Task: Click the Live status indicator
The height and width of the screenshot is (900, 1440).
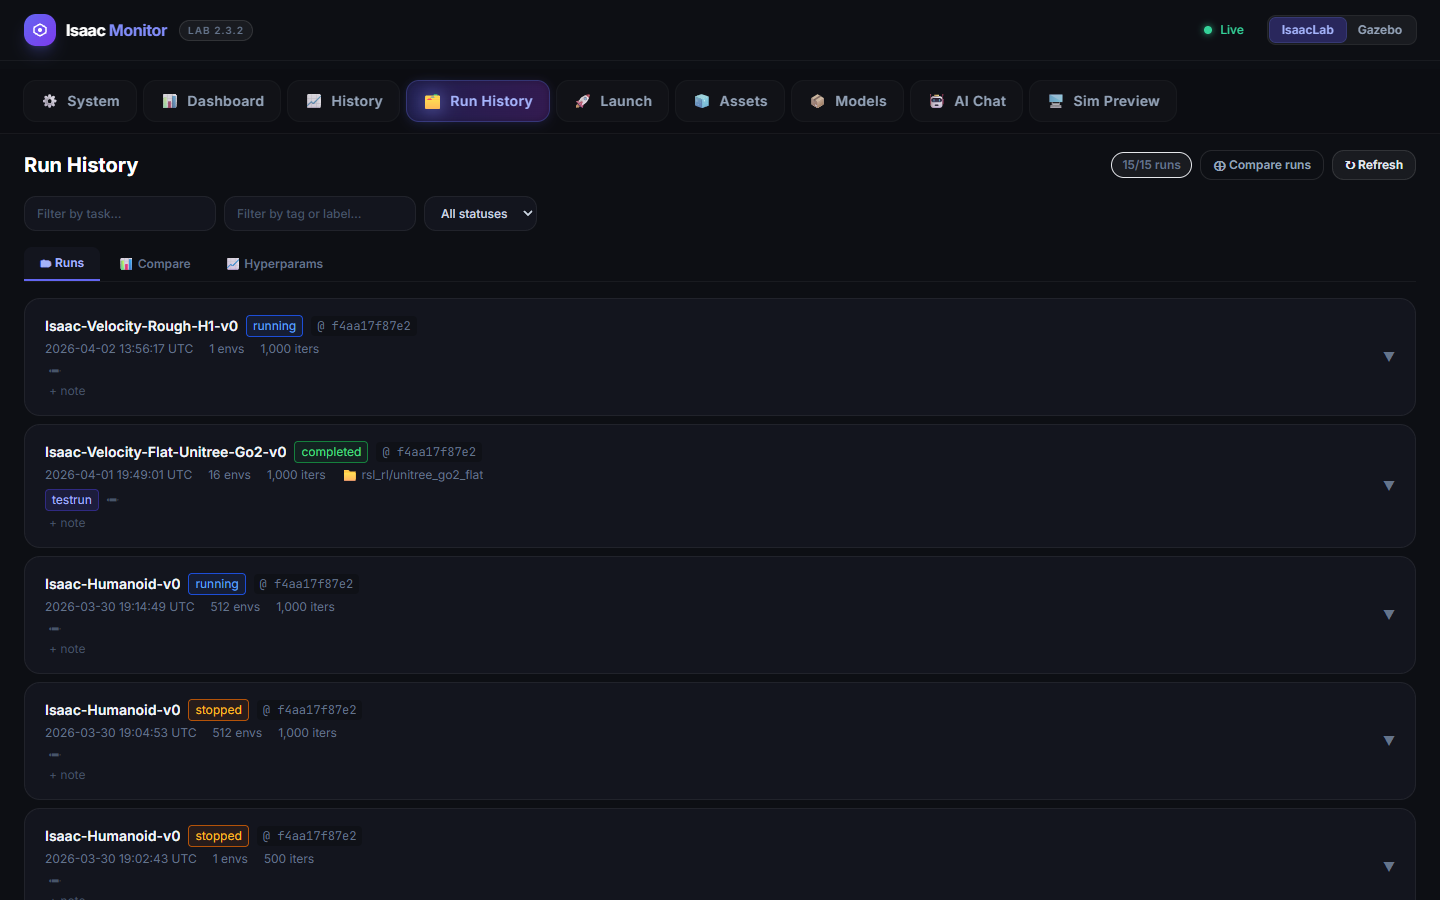Action: click(x=1223, y=30)
